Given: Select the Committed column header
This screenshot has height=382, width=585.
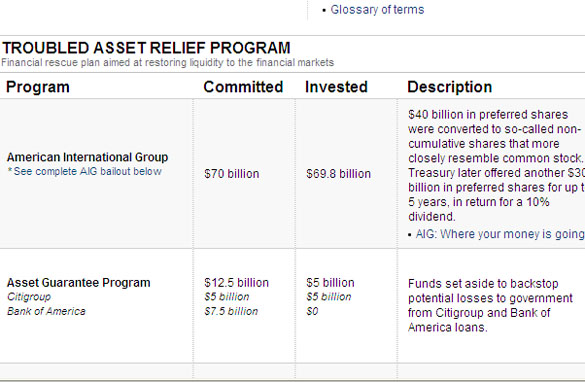Looking at the screenshot, I should (x=243, y=87).
